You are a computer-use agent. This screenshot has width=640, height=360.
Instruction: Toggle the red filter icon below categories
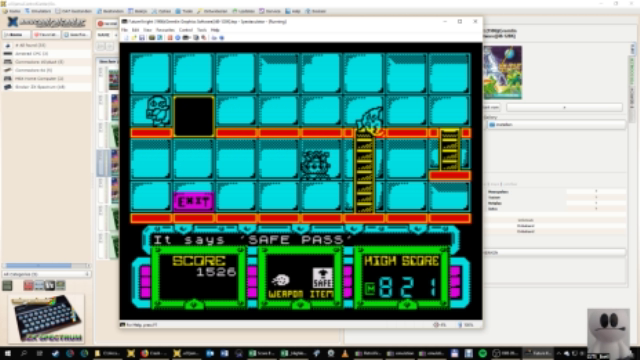click(x=28, y=285)
